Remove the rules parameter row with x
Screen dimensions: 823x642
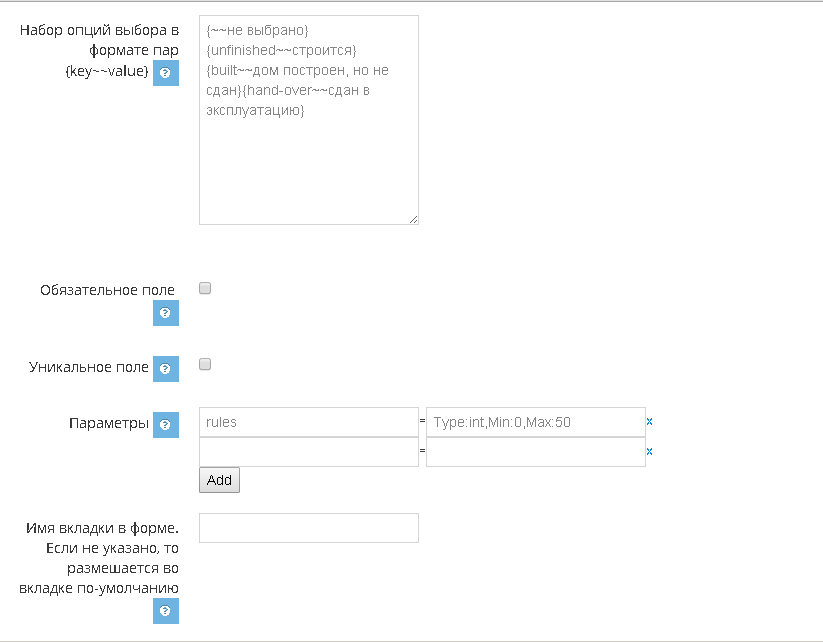pos(649,422)
